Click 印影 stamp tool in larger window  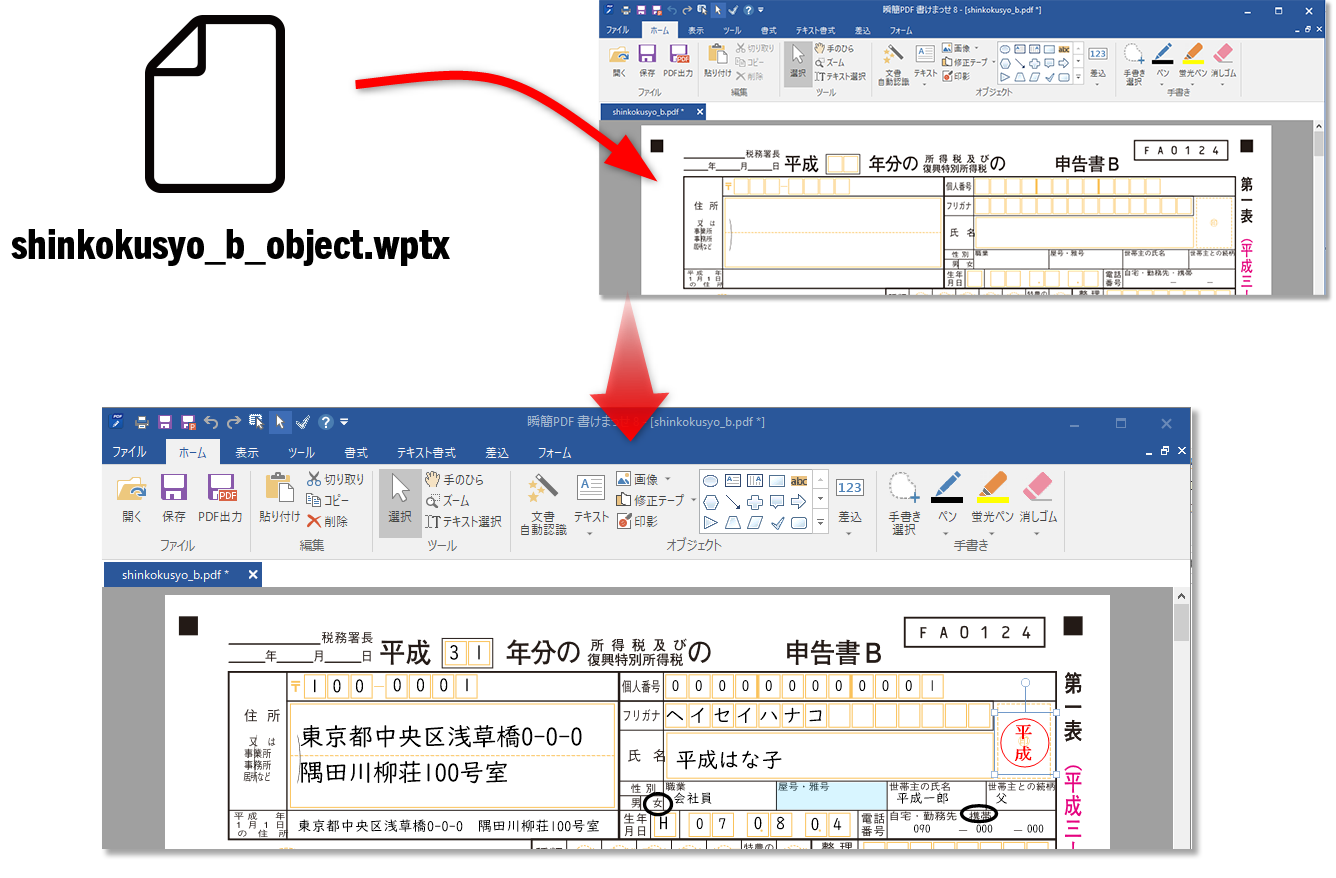pos(637,521)
